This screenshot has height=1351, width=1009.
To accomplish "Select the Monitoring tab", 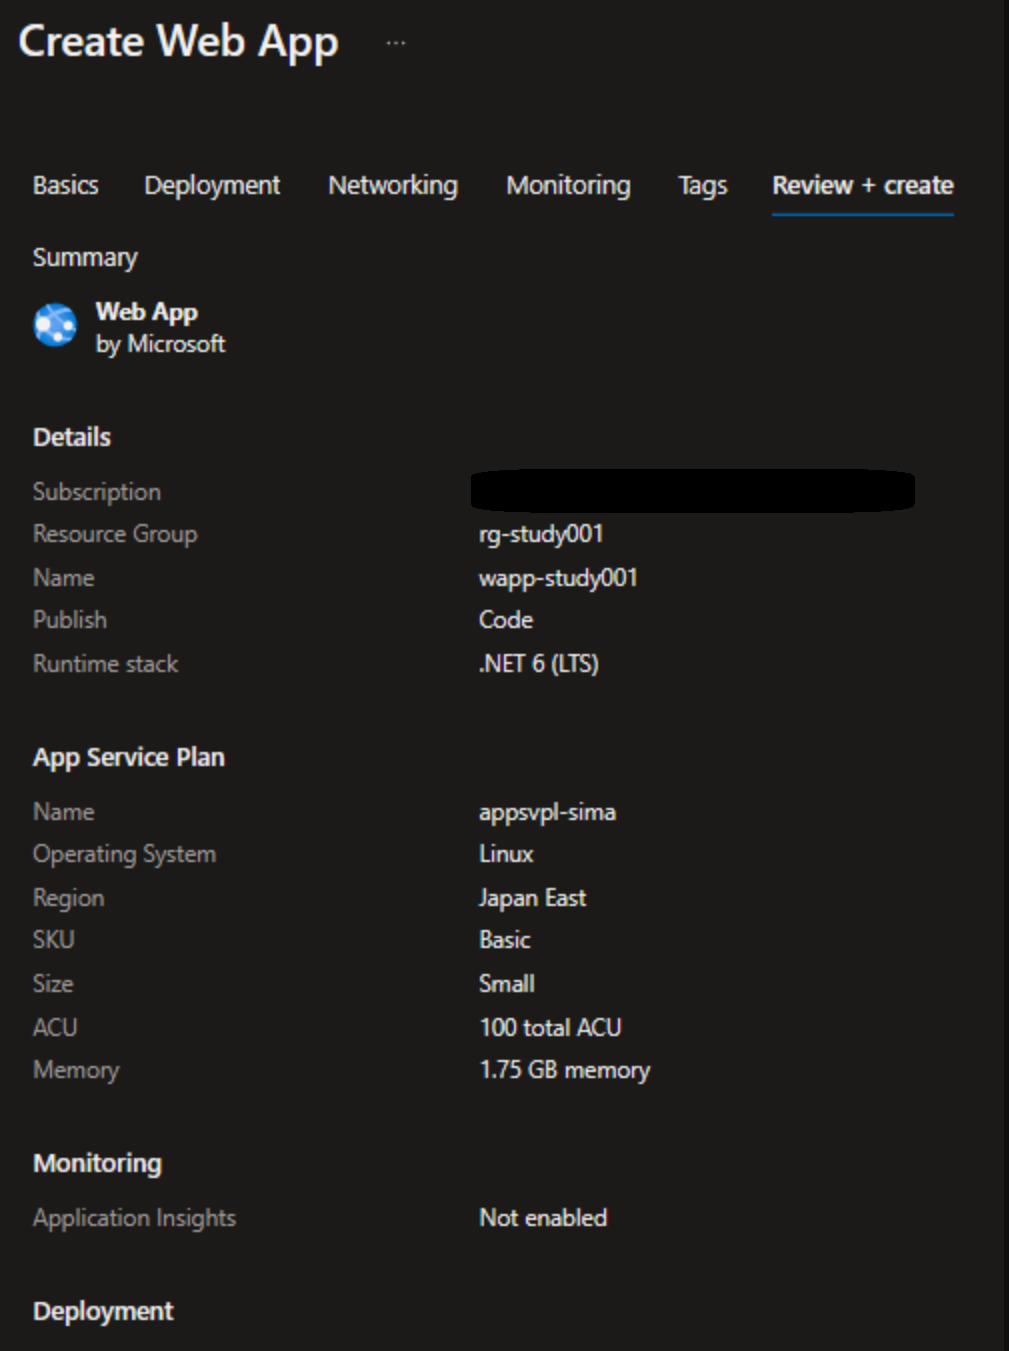I will click(x=568, y=185).
